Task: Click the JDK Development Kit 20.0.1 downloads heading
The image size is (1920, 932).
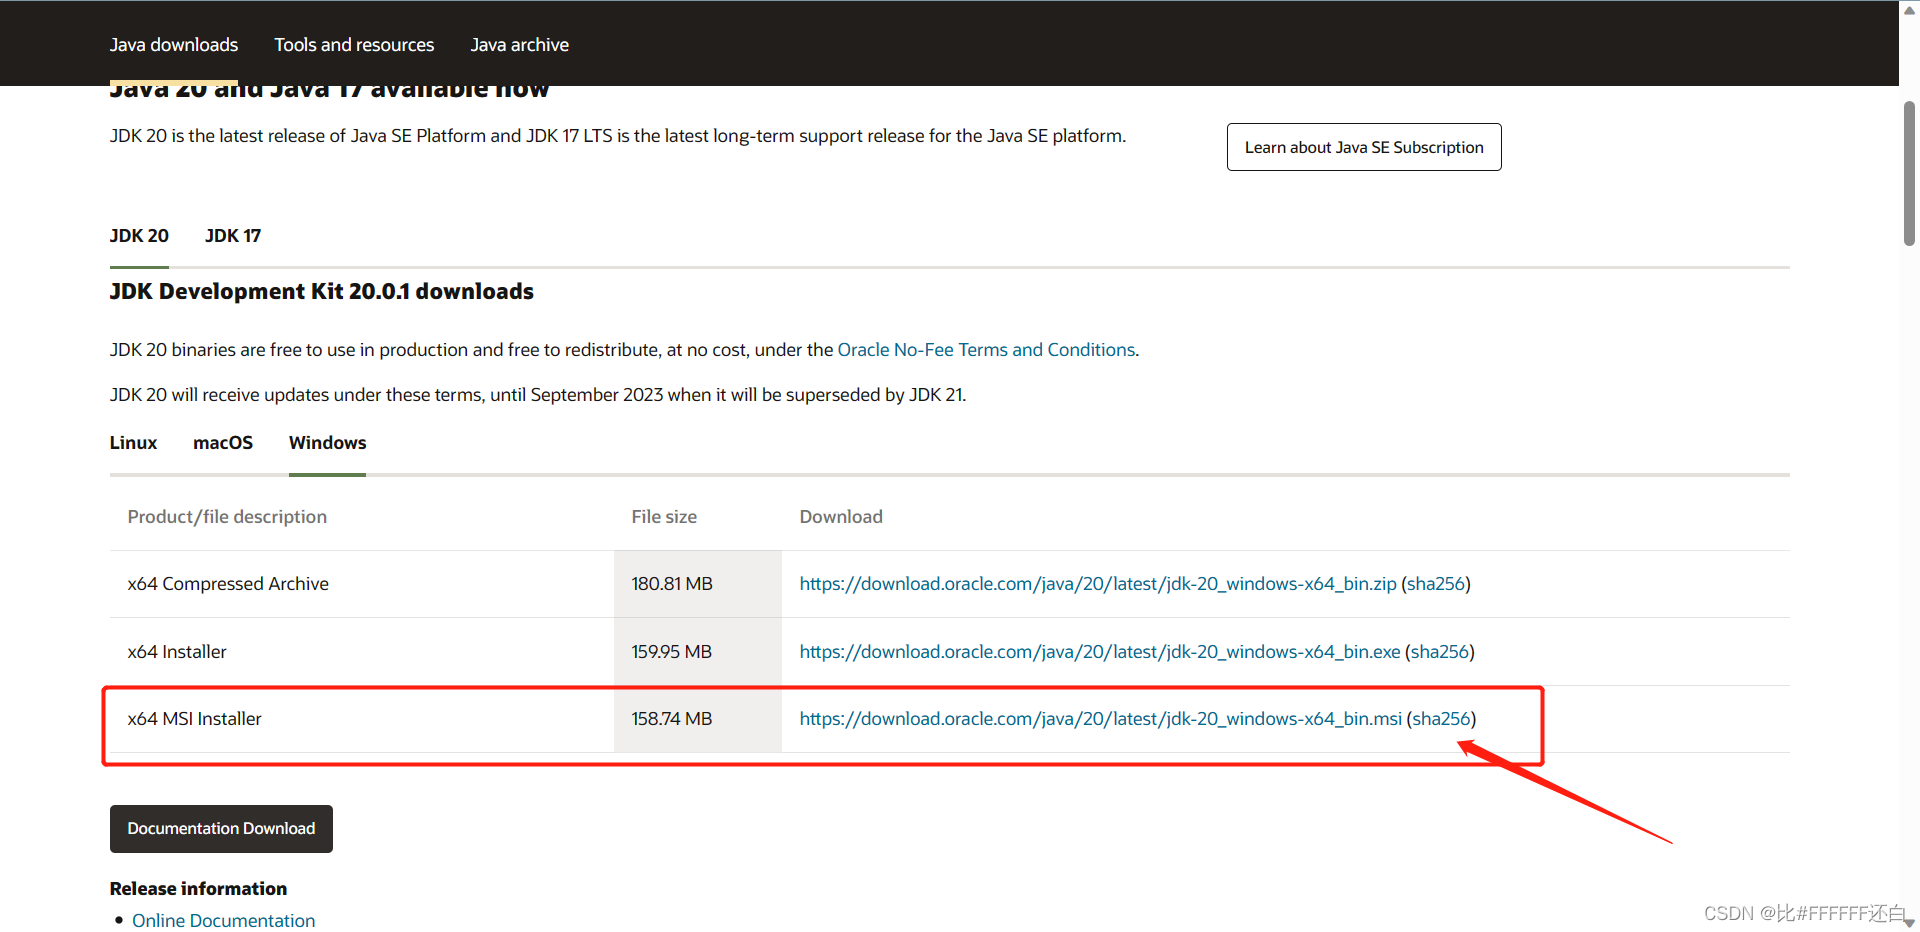Action: click(322, 292)
